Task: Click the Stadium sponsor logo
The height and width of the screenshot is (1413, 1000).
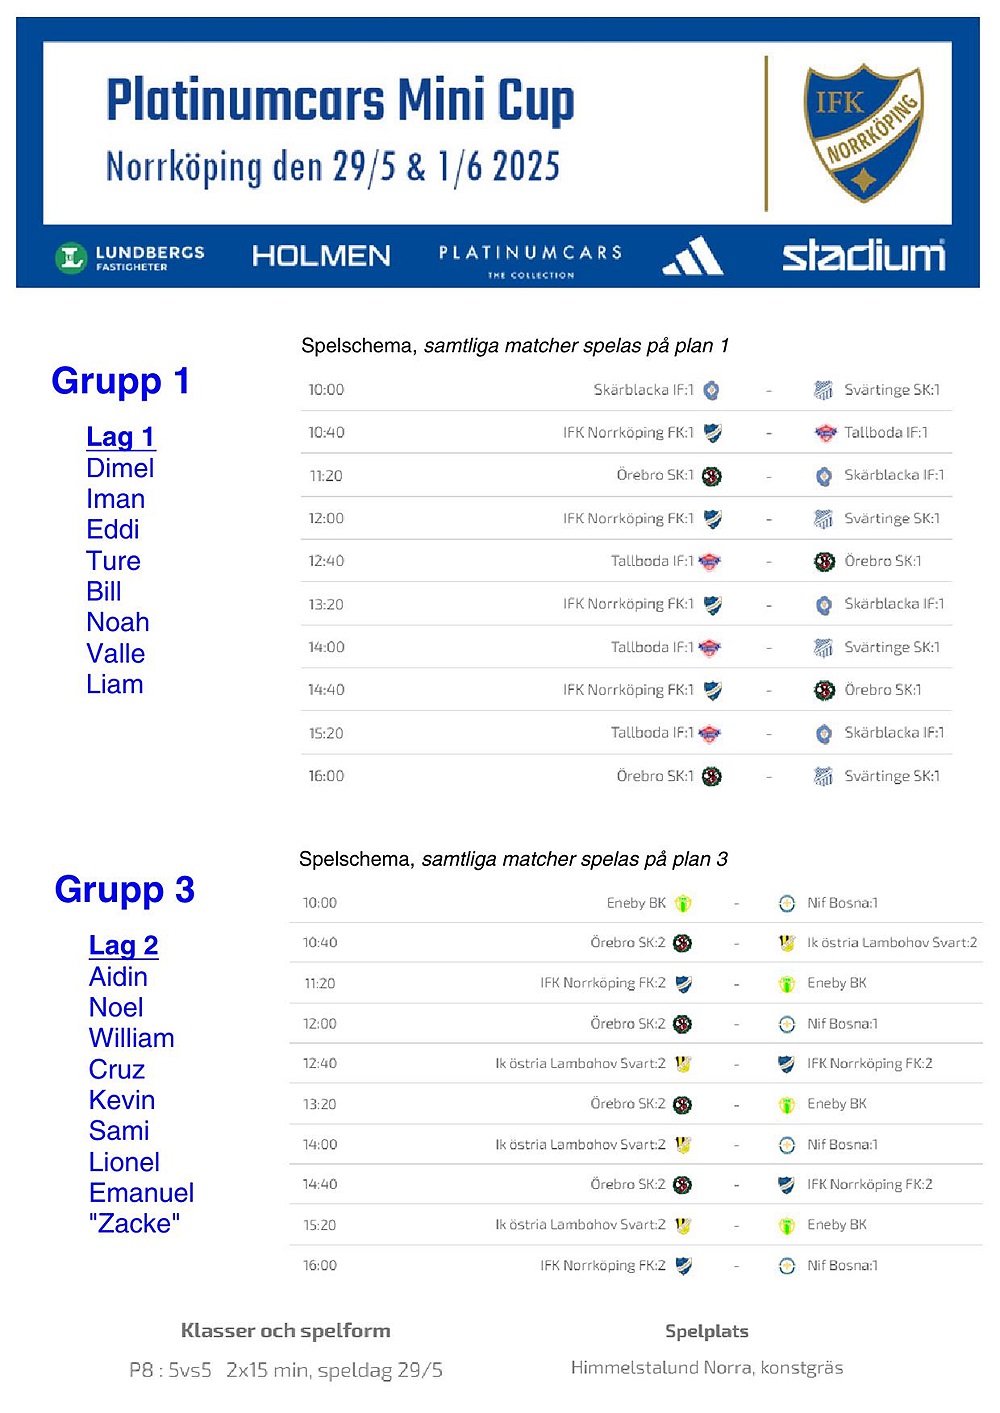Action: click(x=863, y=255)
